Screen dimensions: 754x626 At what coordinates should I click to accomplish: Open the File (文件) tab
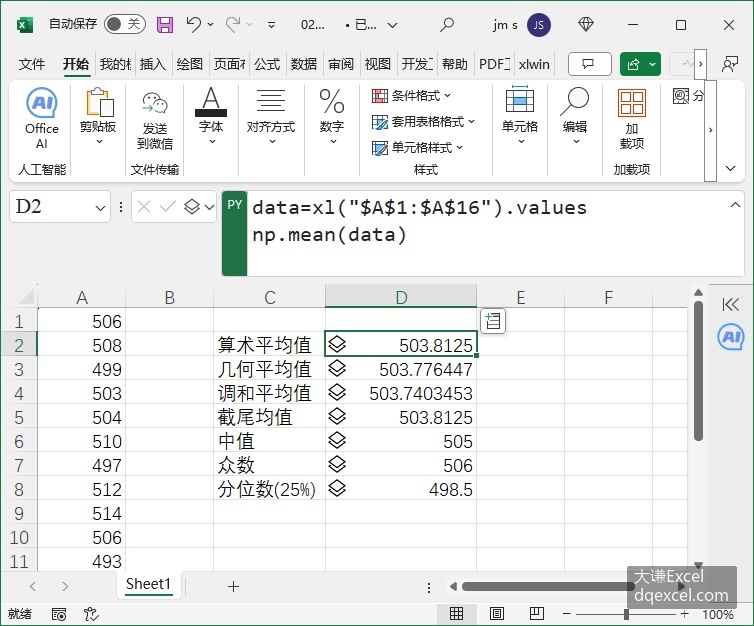(x=32, y=64)
